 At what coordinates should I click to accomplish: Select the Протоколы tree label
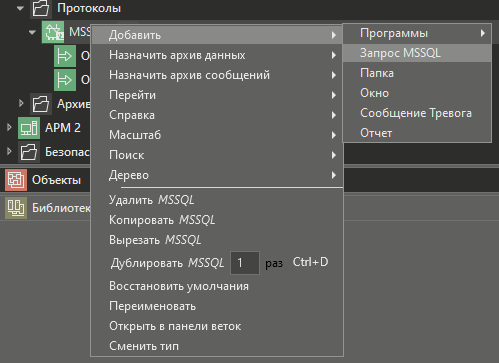tap(89, 8)
